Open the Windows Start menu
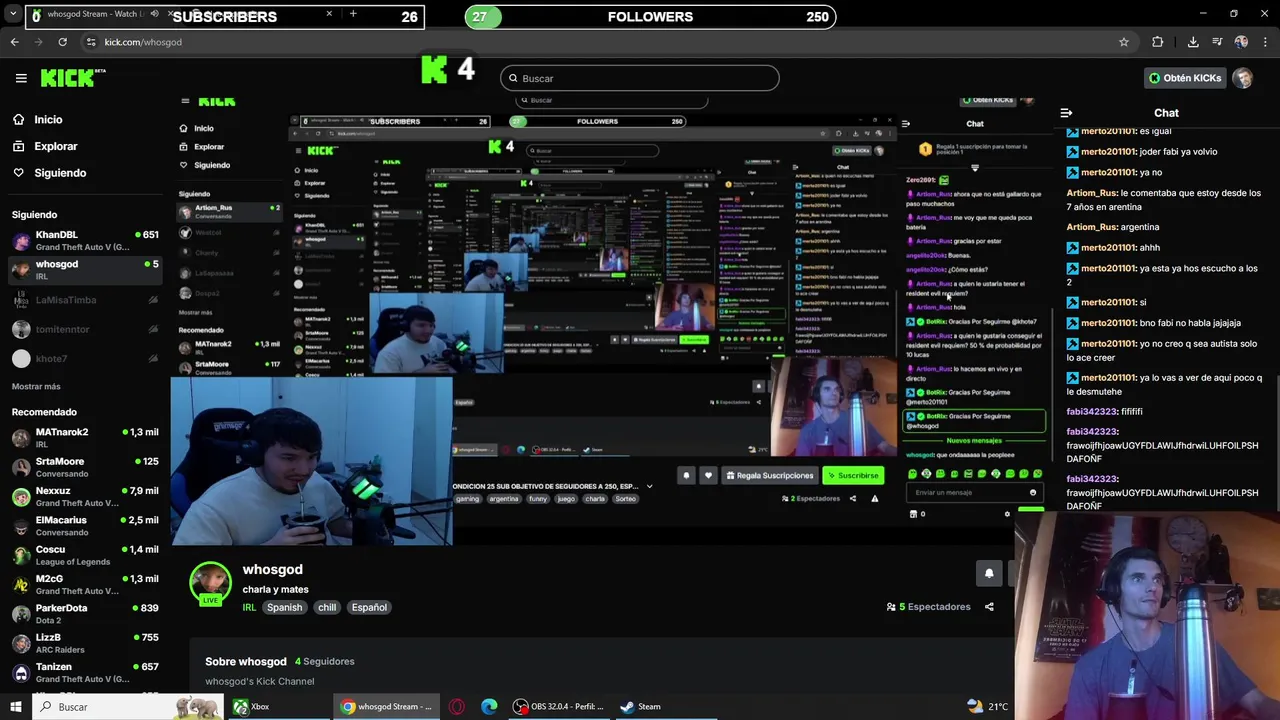Viewport: 1280px width, 720px height. [x=16, y=706]
